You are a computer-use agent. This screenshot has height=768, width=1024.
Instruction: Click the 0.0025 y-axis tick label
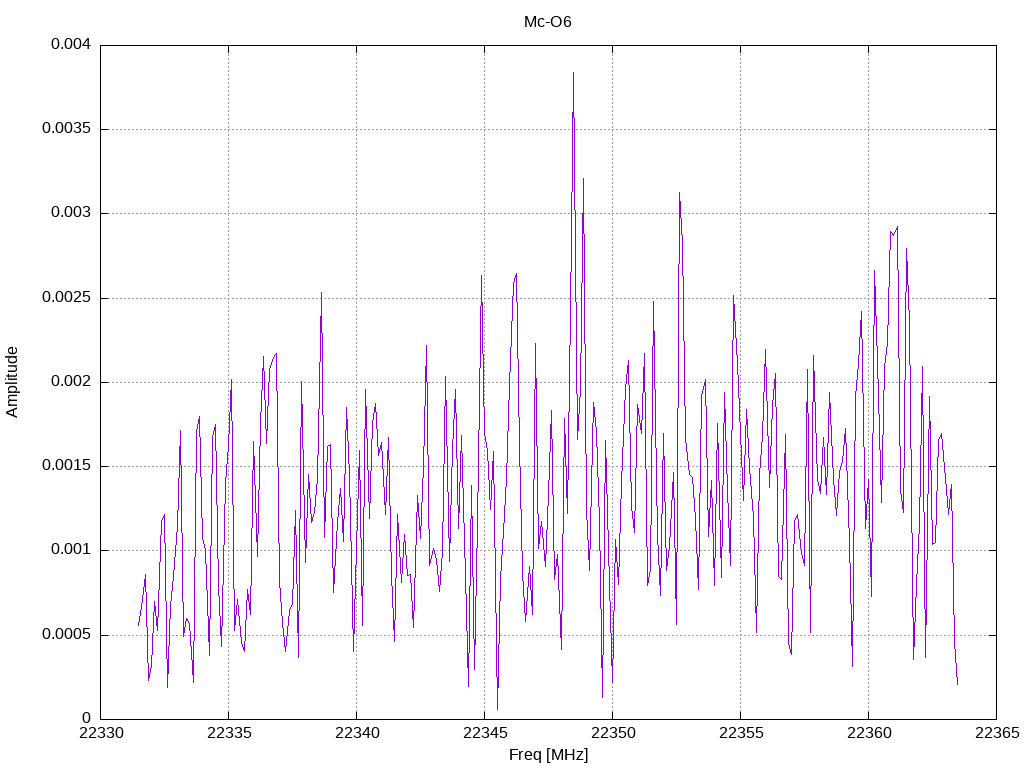(66, 298)
